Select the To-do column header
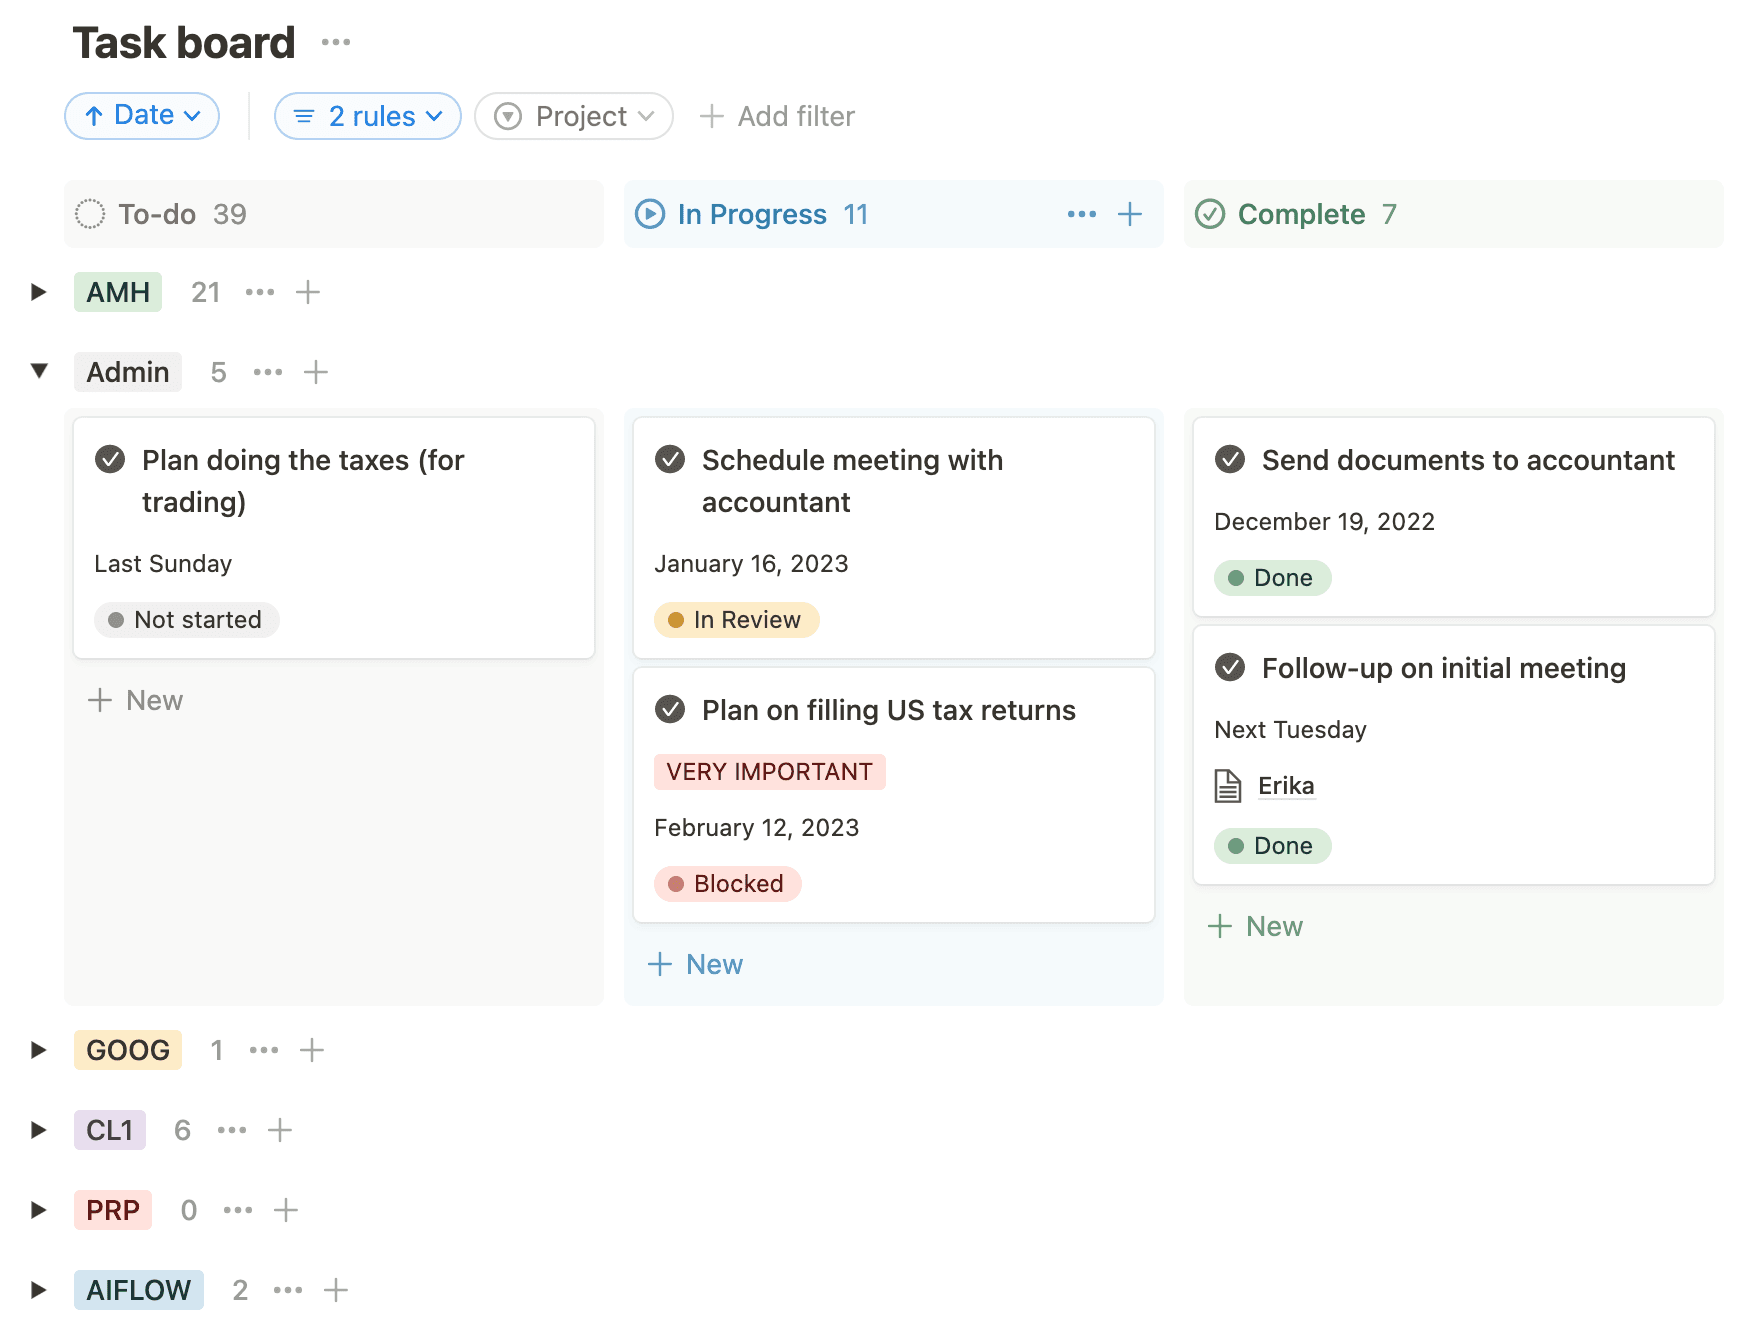 (334, 214)
